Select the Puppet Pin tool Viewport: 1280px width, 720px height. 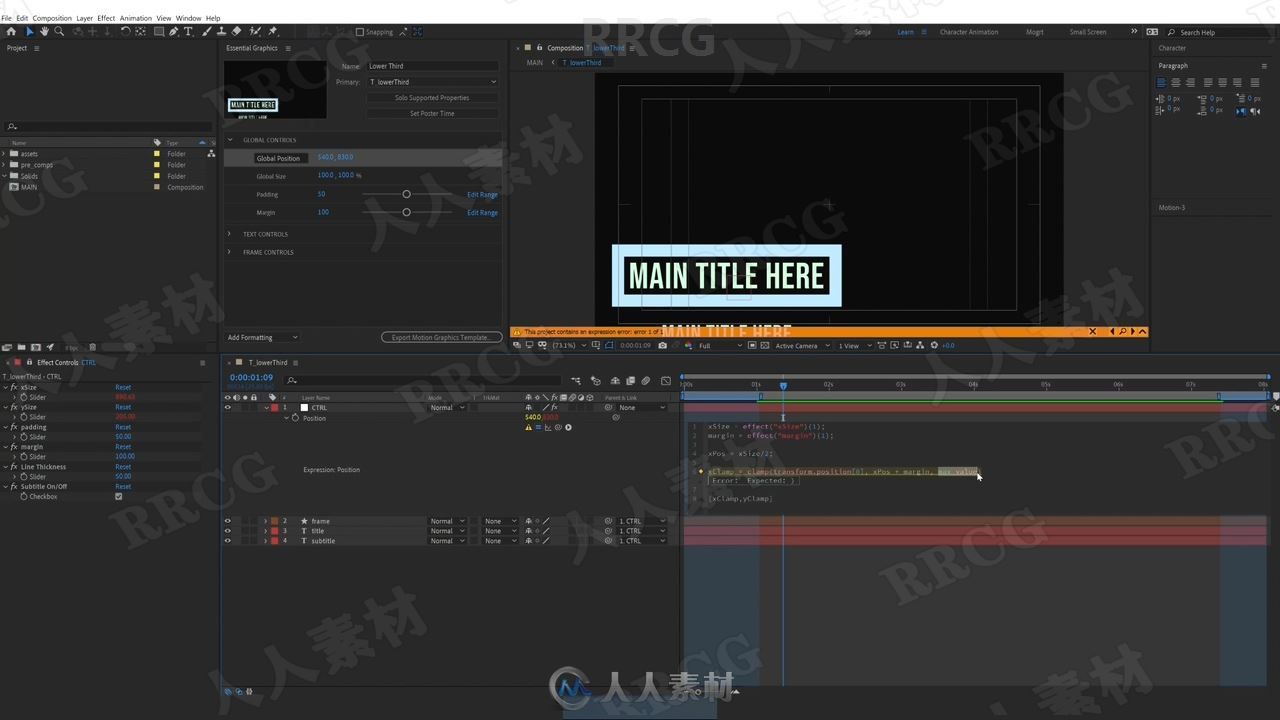pos(273,32)
